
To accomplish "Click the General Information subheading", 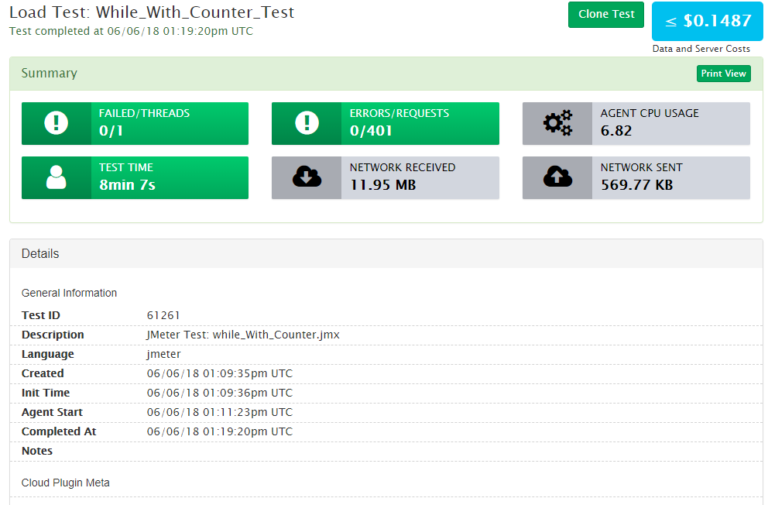I will point(69,293).
